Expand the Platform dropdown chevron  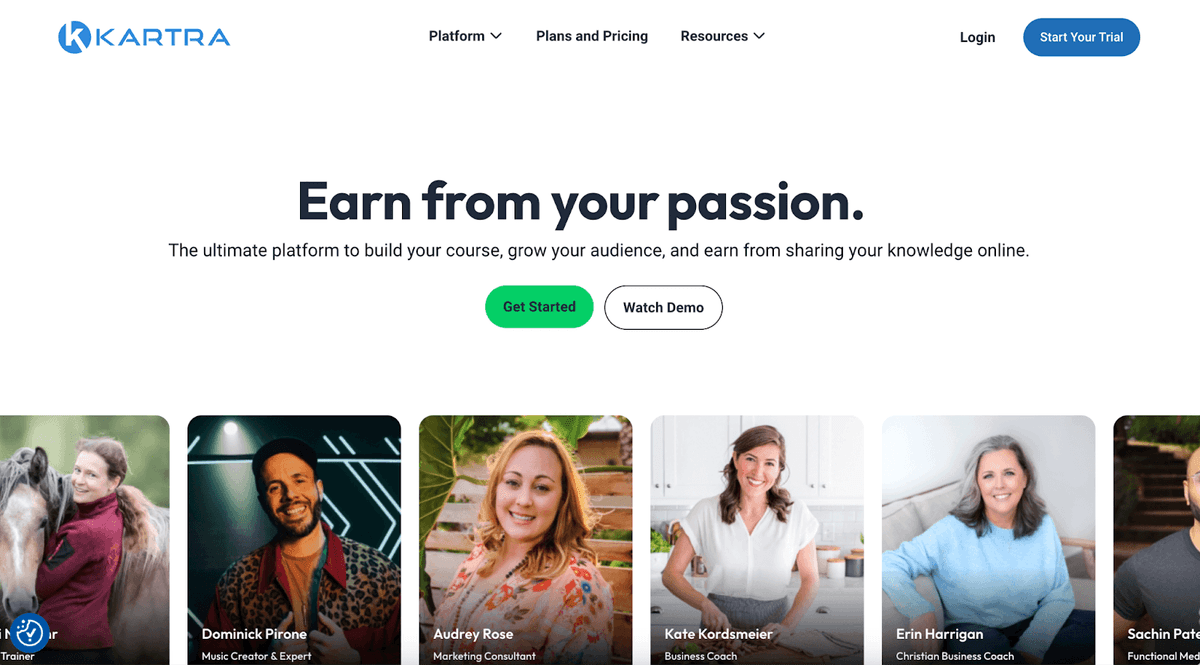point(495,36)
